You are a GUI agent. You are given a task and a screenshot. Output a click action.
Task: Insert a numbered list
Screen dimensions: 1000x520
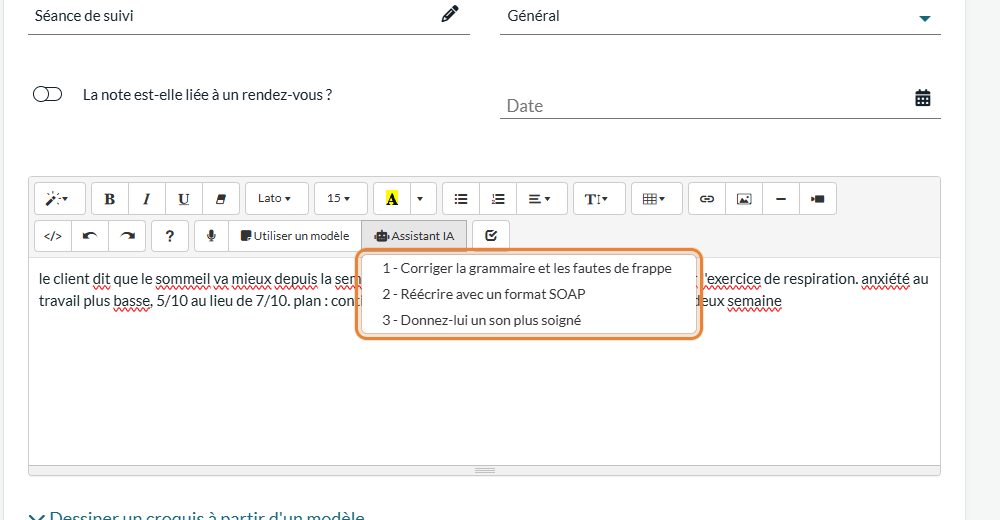point(497,198)
